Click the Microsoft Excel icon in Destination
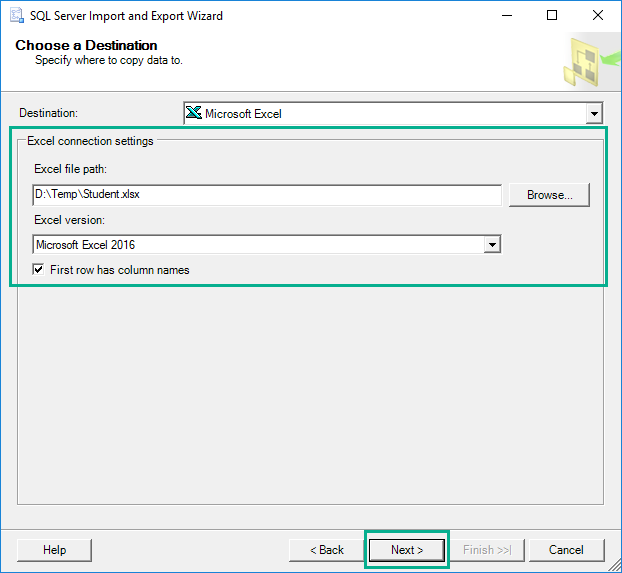 click(194, 113)
